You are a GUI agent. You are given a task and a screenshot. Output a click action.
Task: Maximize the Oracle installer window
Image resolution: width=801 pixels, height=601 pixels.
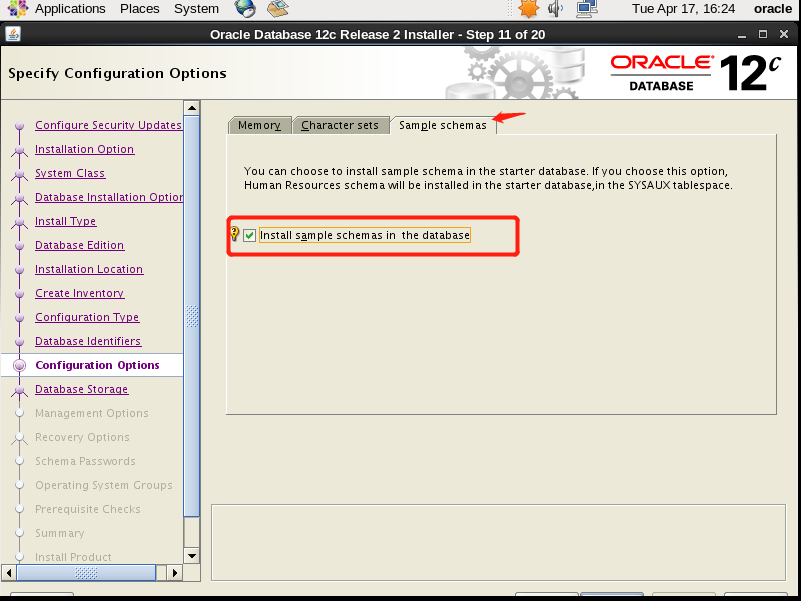(763, 34)
